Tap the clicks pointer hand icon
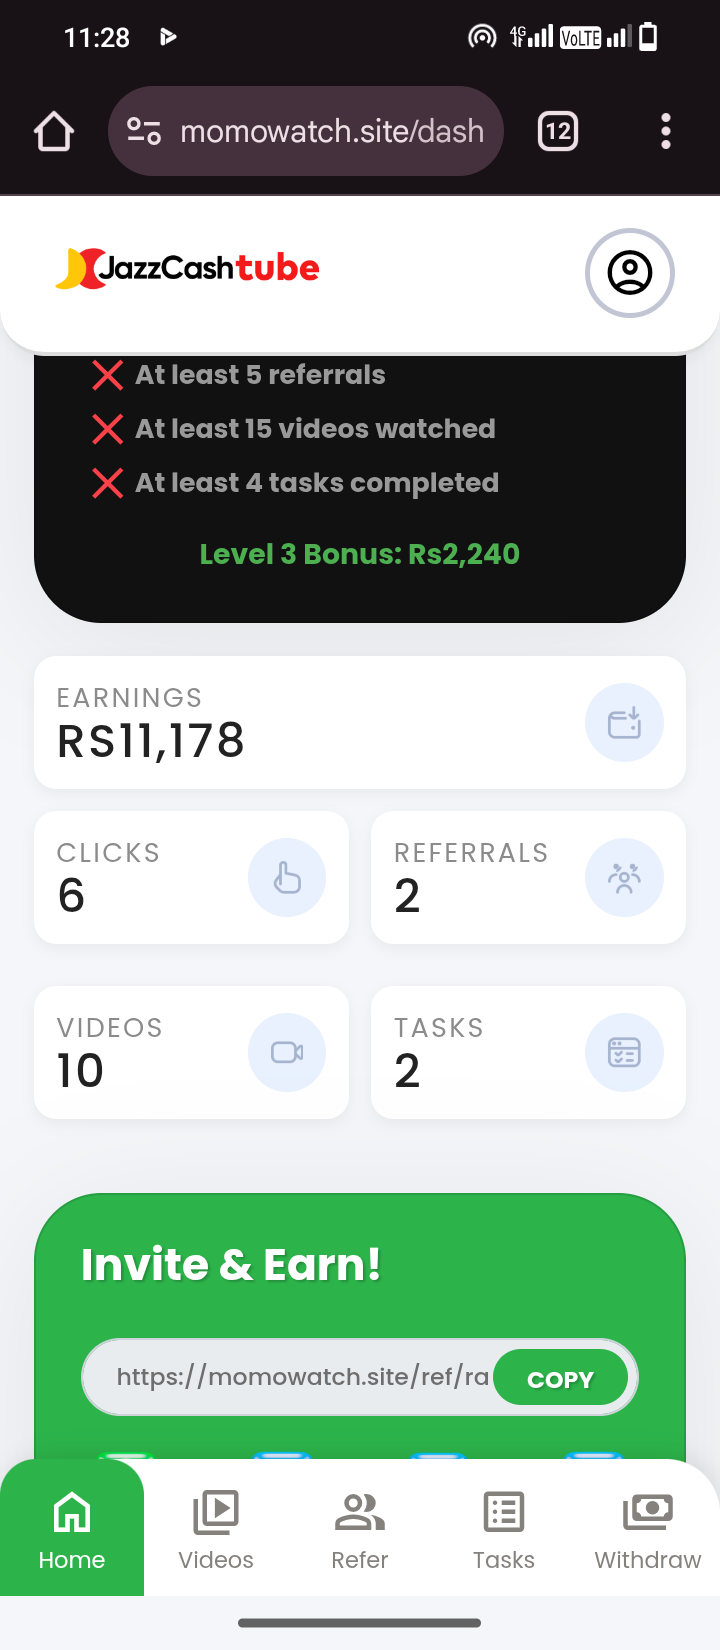720x1650 pixels. click(x=287, y=878)
